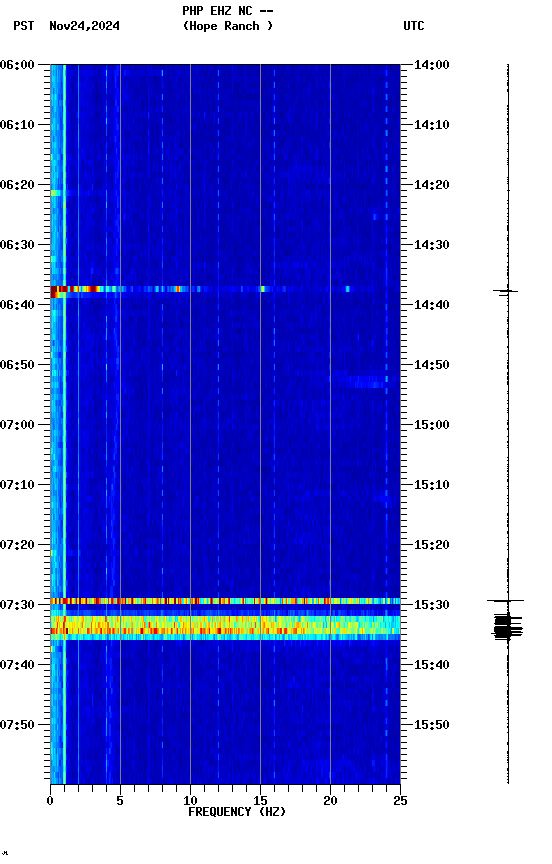The width and height of the screenshot is (552, 864).
Task: Click the 15:00 UTC time label
Action: (x=432, y=425)
